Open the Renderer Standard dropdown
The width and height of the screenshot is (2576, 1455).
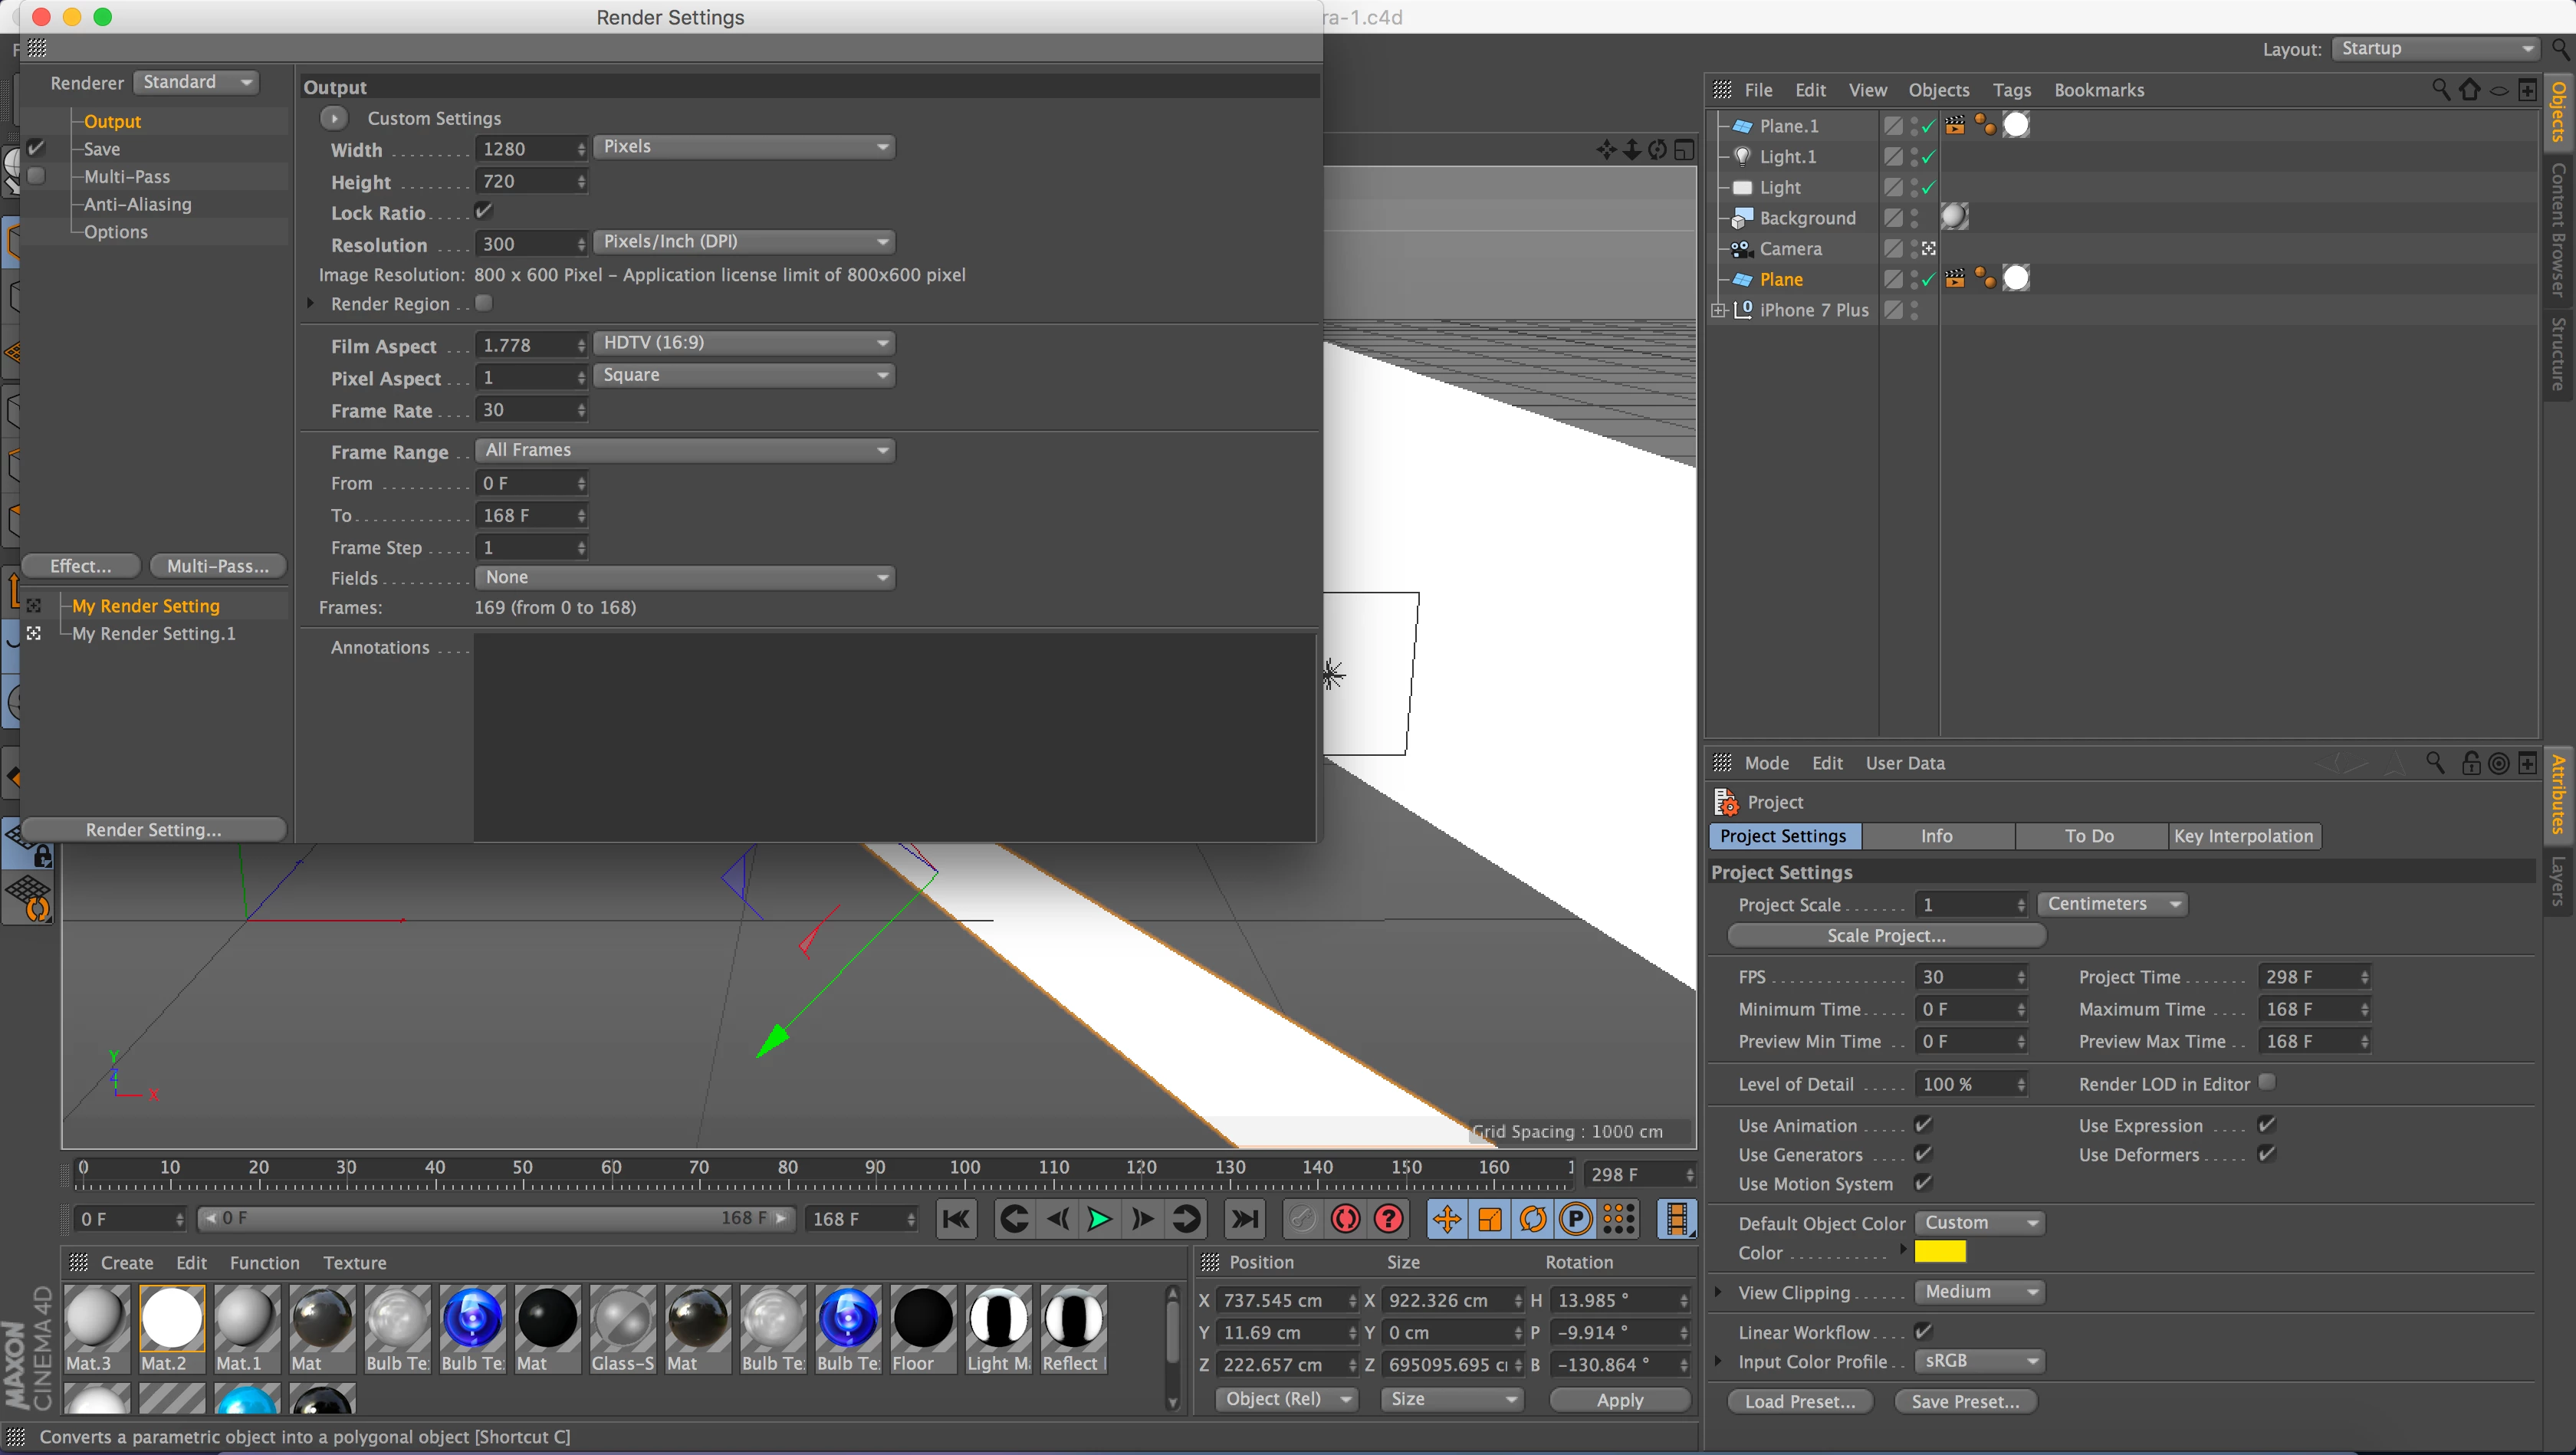197,82
